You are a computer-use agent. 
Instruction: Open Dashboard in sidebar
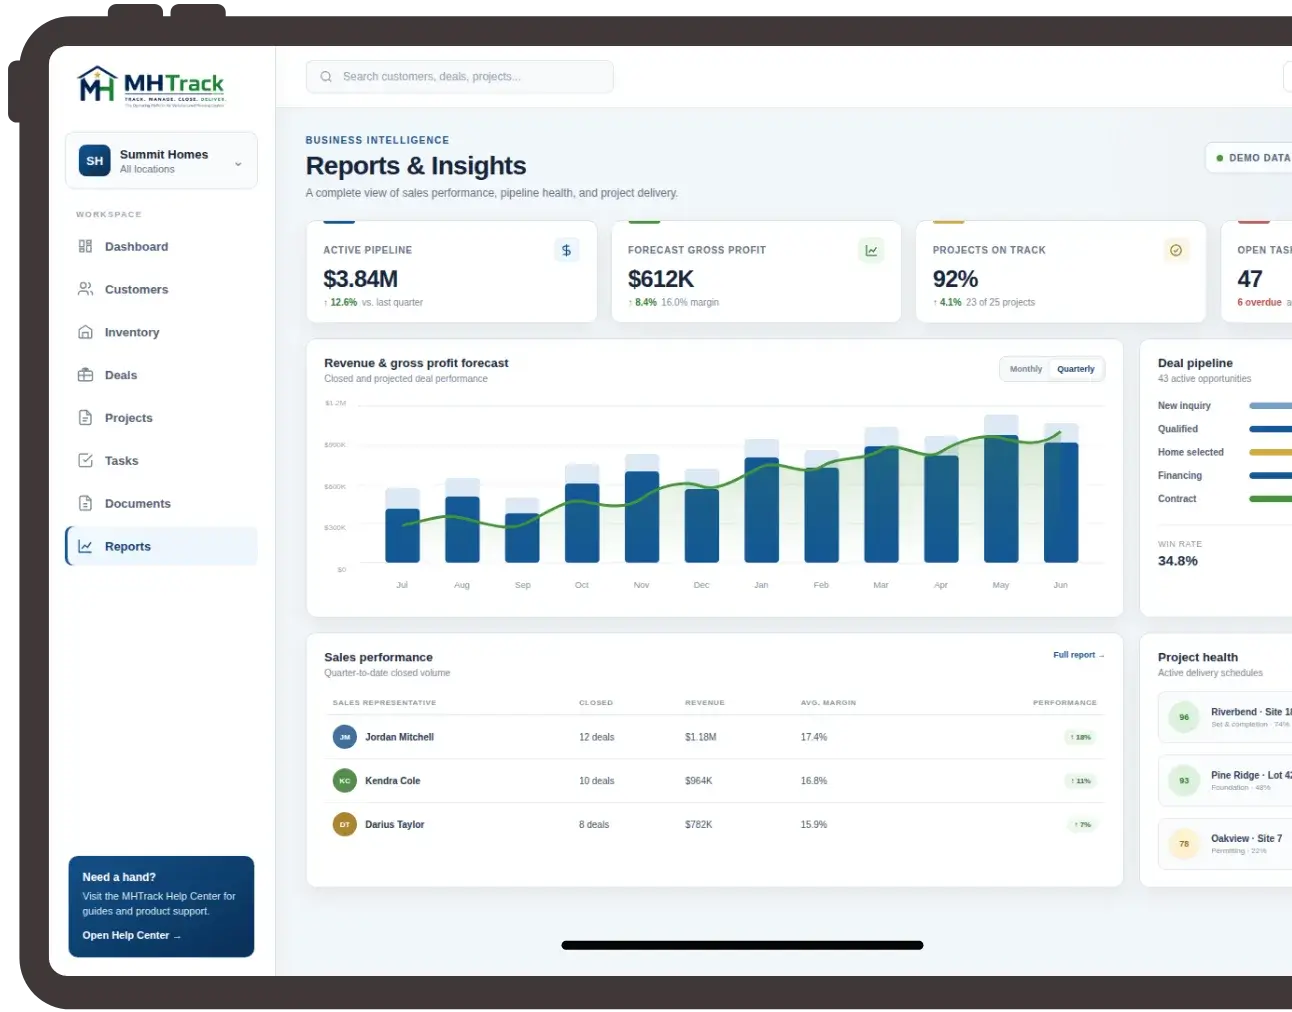(x=161, y=247)
